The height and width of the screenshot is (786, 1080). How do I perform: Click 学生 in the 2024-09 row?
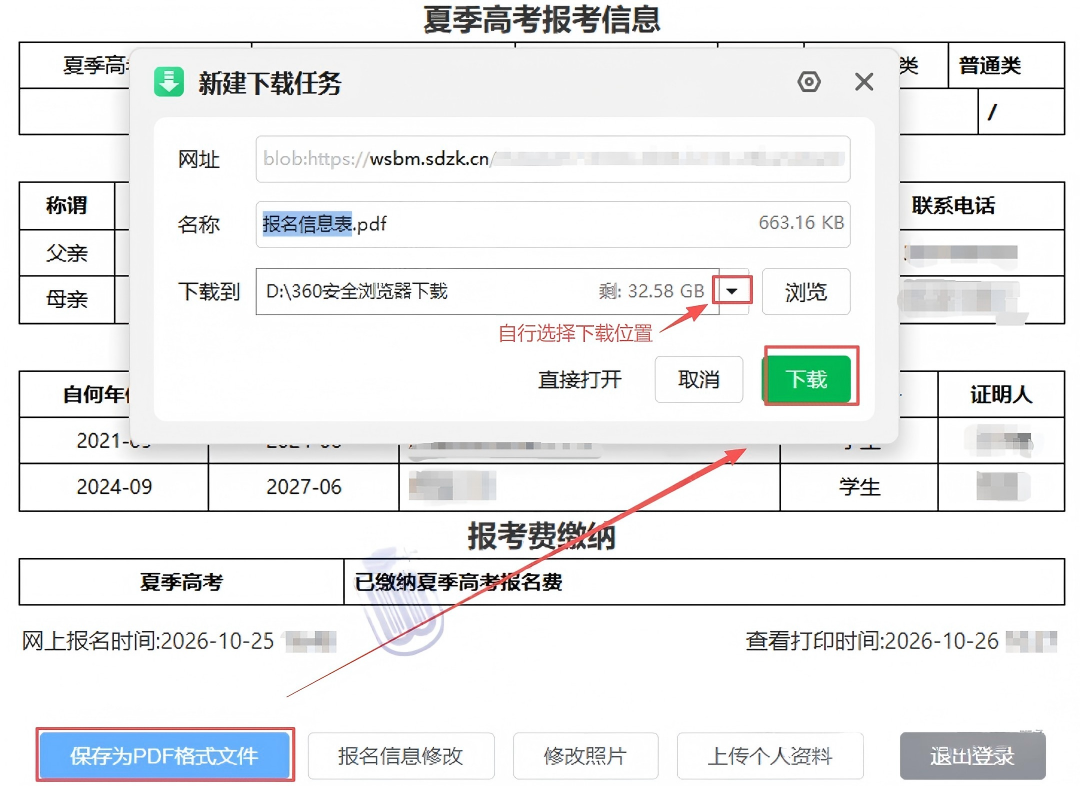[860, 487]
